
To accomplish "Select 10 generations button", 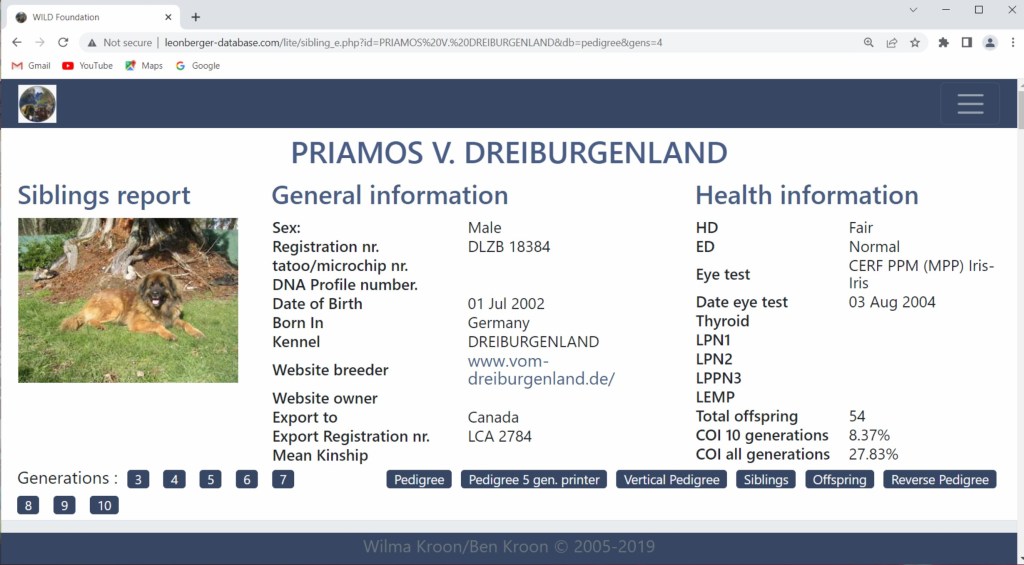I will click(104, 506).
